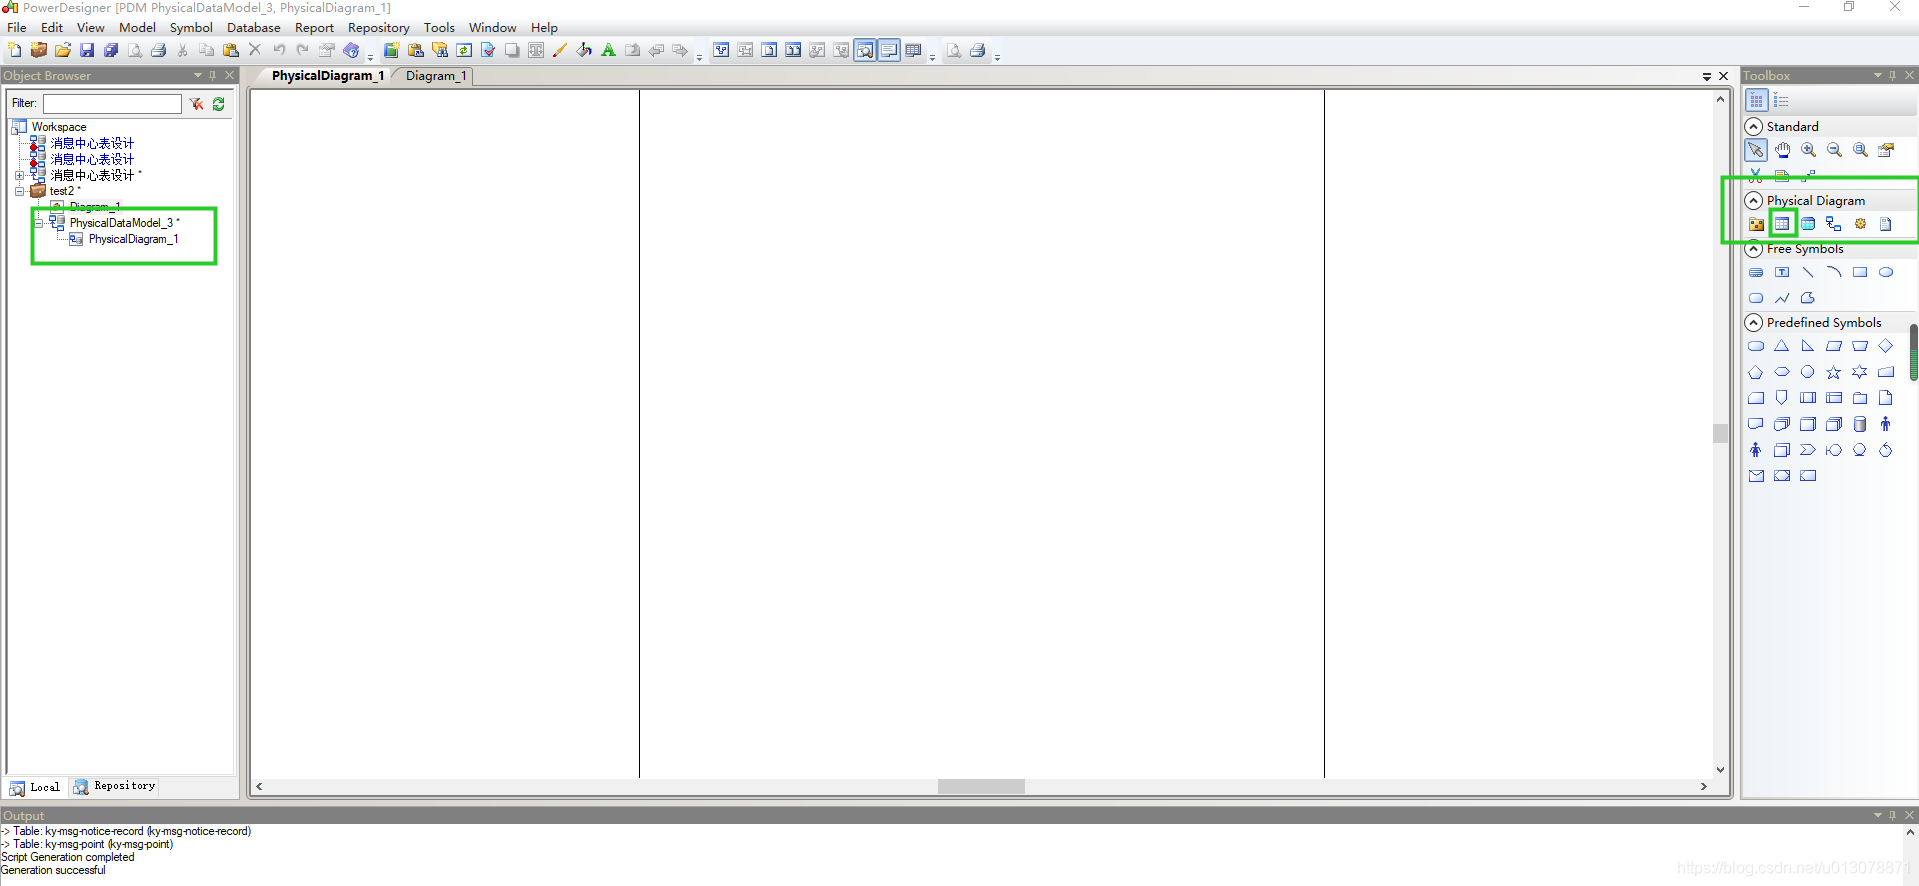Screen dimensions: 1919x886
Task: Switch to the Diagram_1 tab
Action: point(436,76)
